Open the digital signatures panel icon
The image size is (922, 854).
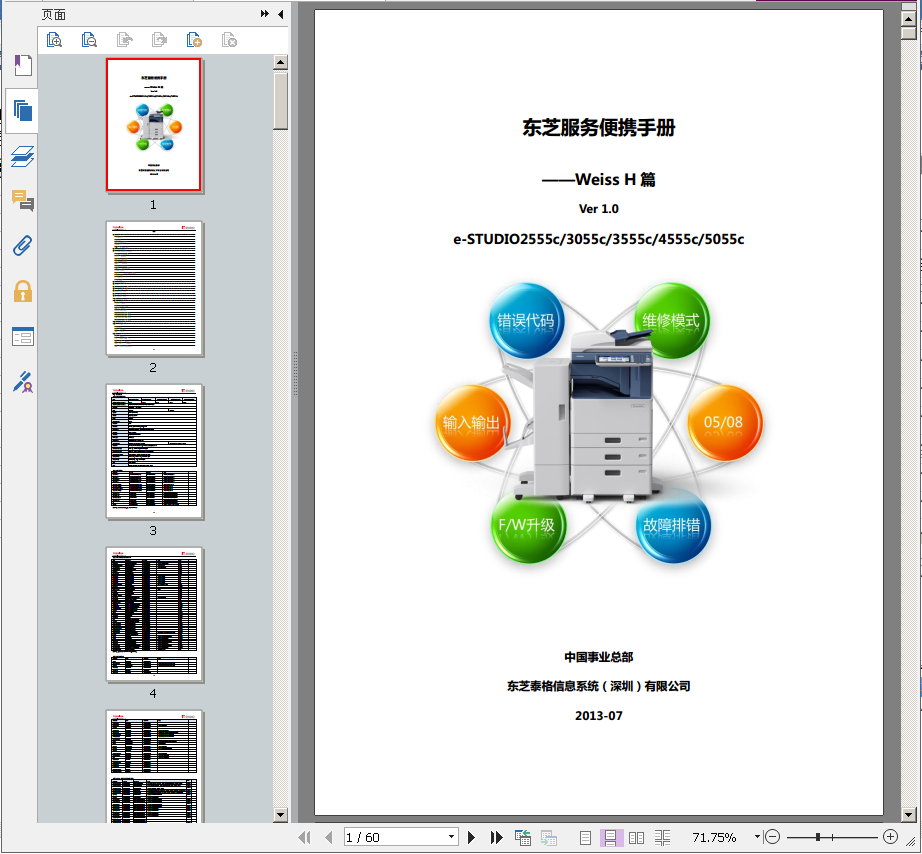pyautogui.click(x=22, y=382)
